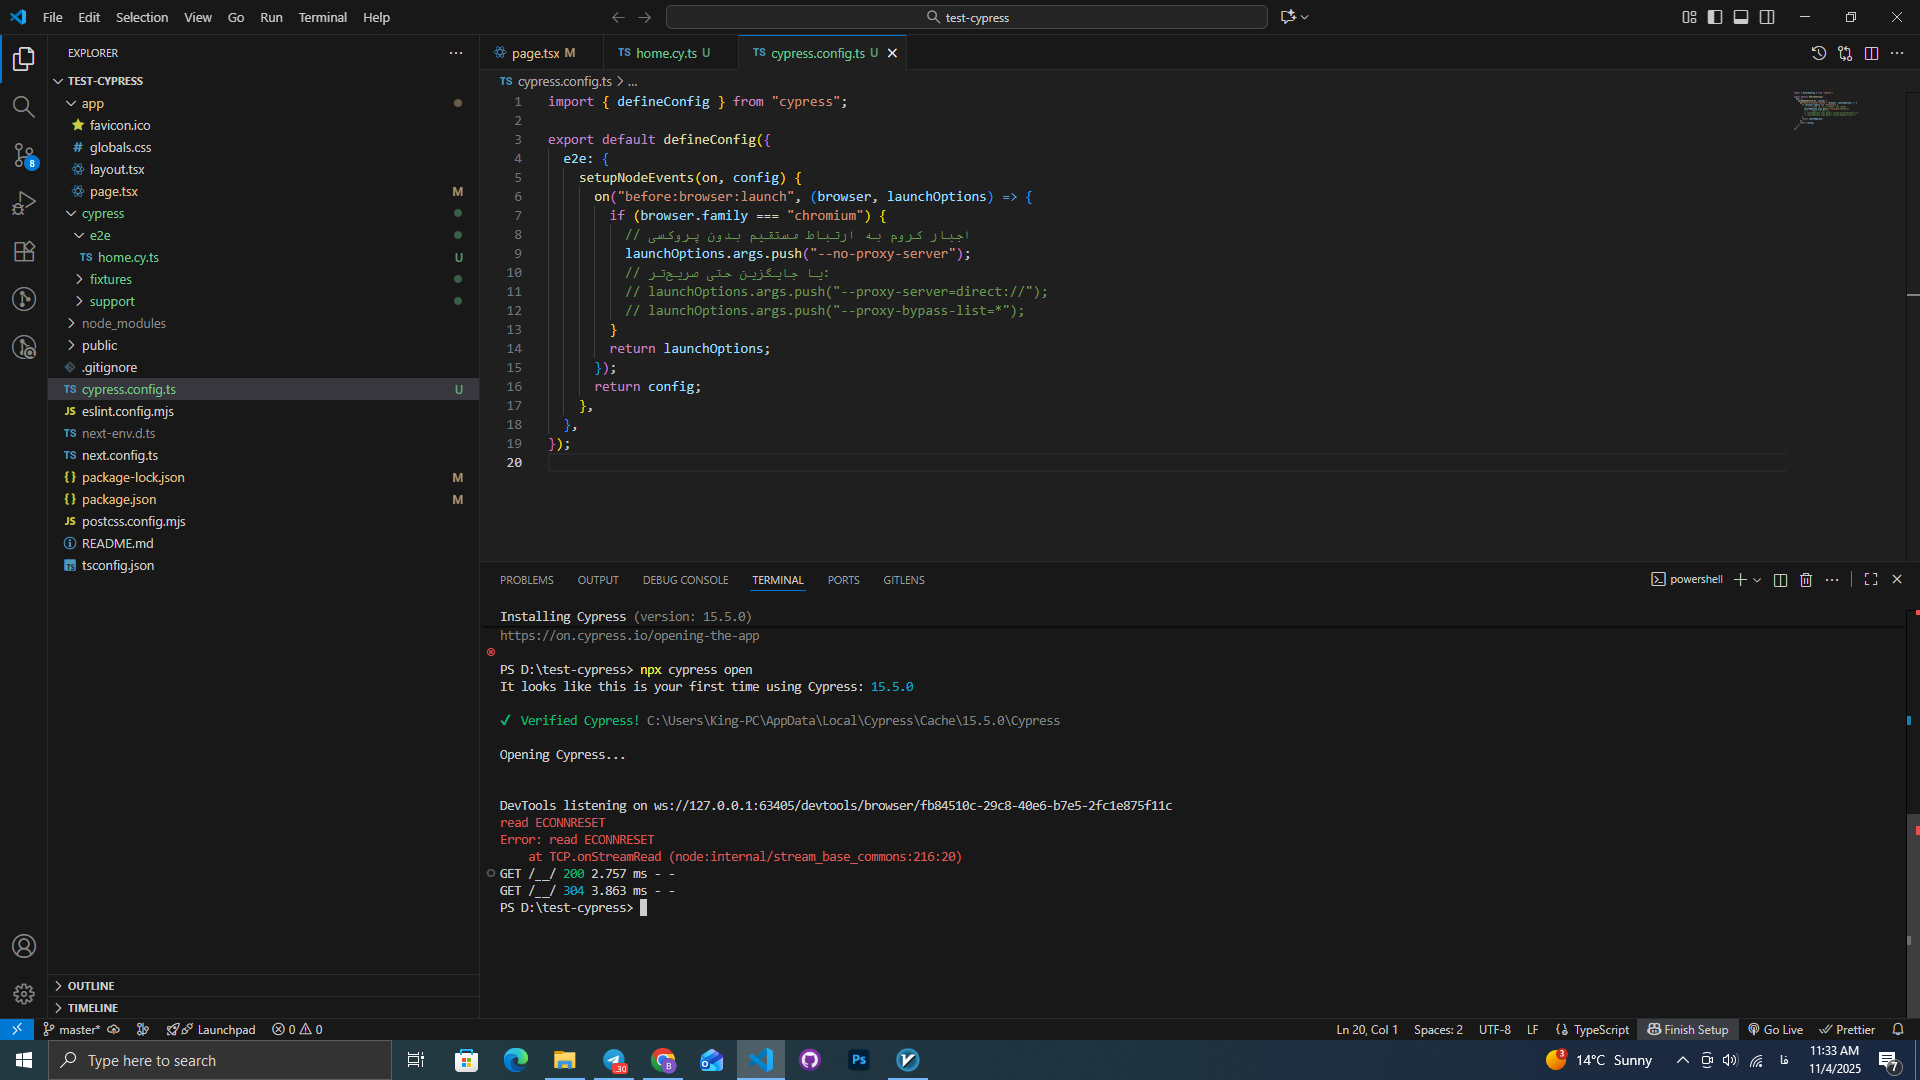Split the editor to the right

click(1871, 53)
